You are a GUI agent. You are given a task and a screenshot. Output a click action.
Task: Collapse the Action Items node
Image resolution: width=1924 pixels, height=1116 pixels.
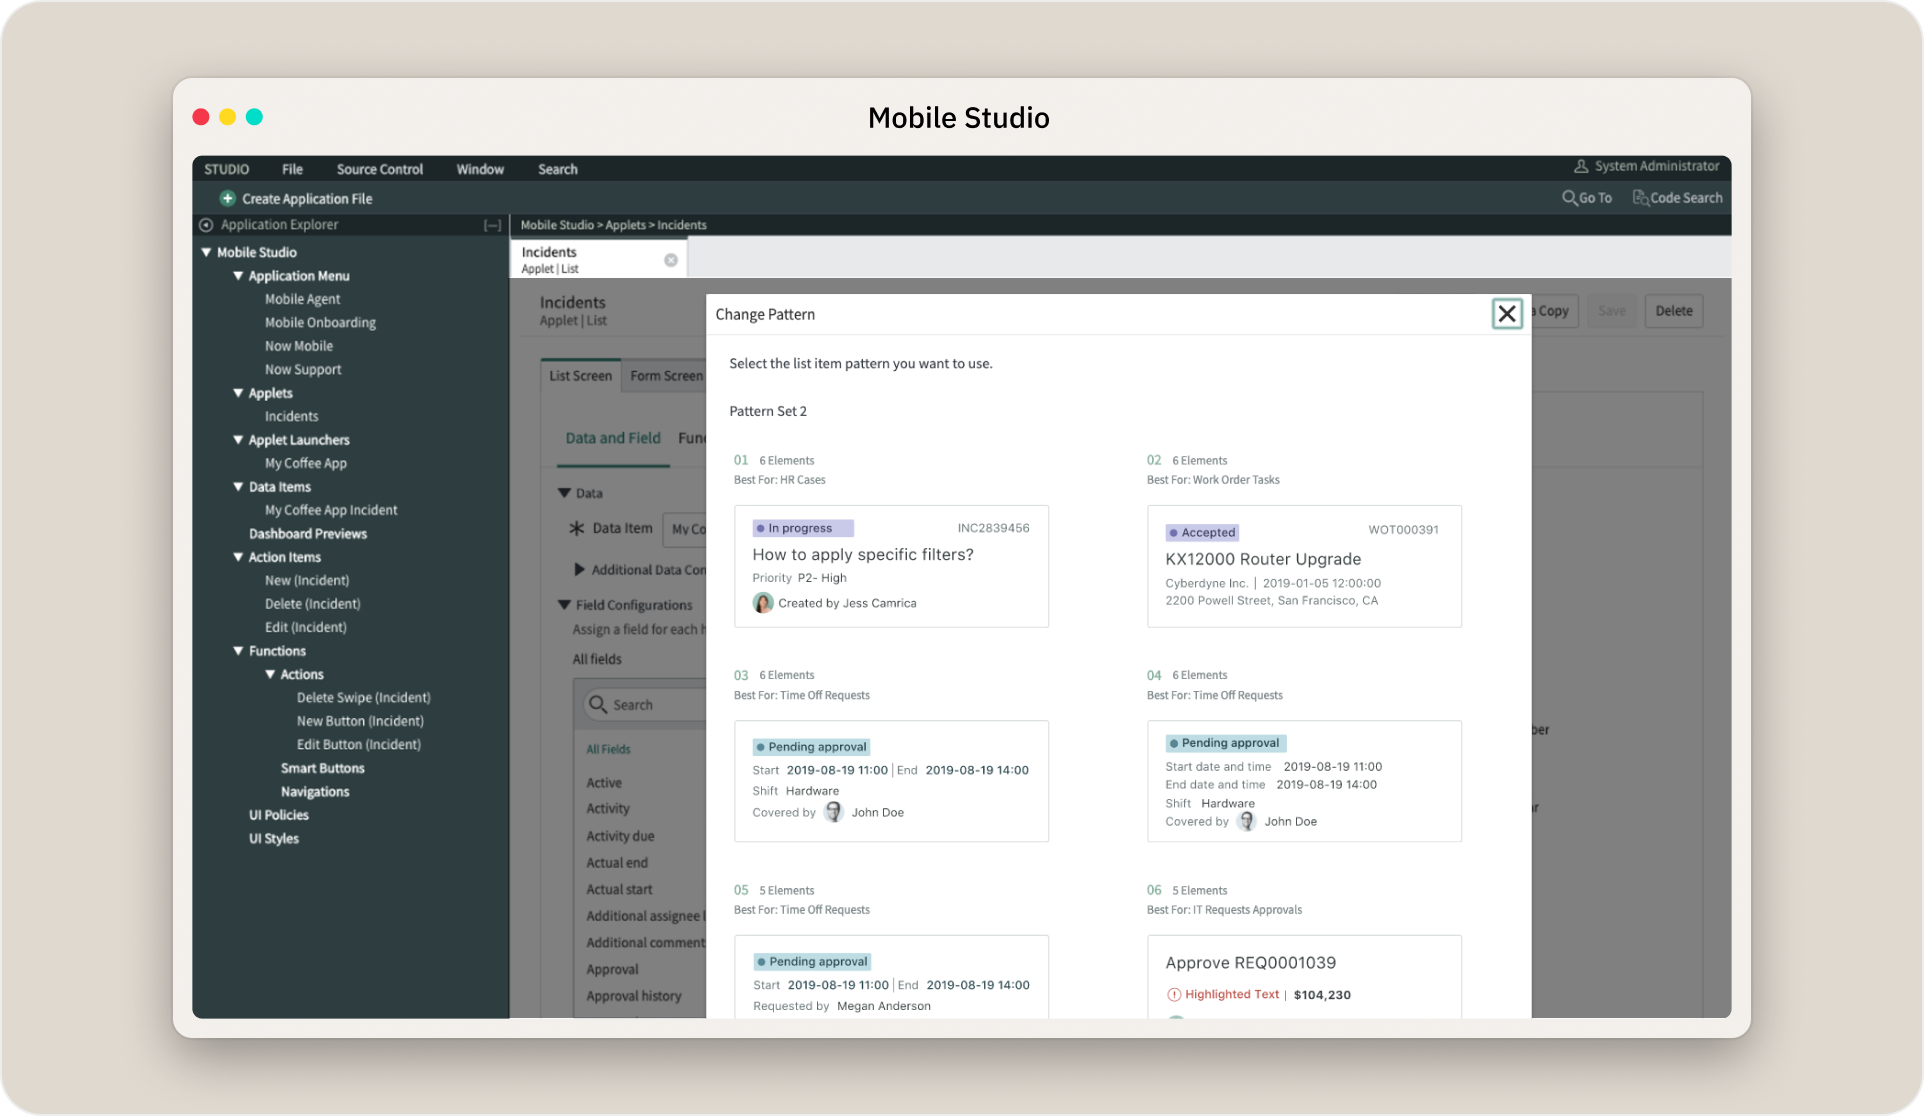(x=238, y=557)
